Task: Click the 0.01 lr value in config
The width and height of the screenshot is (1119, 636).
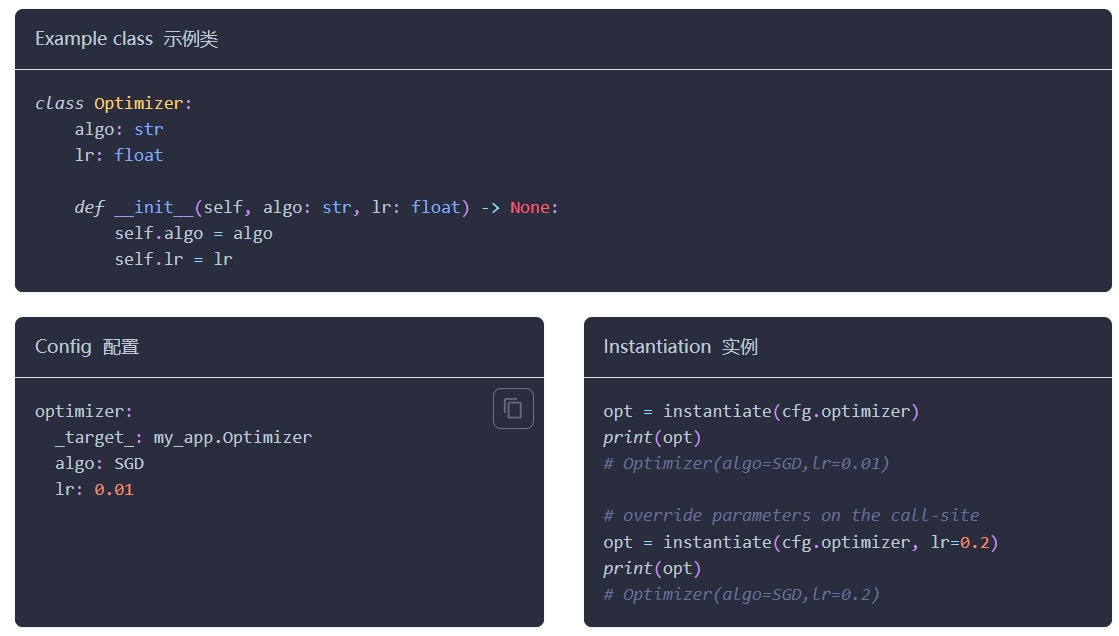Action: click(x=113, y=490)
